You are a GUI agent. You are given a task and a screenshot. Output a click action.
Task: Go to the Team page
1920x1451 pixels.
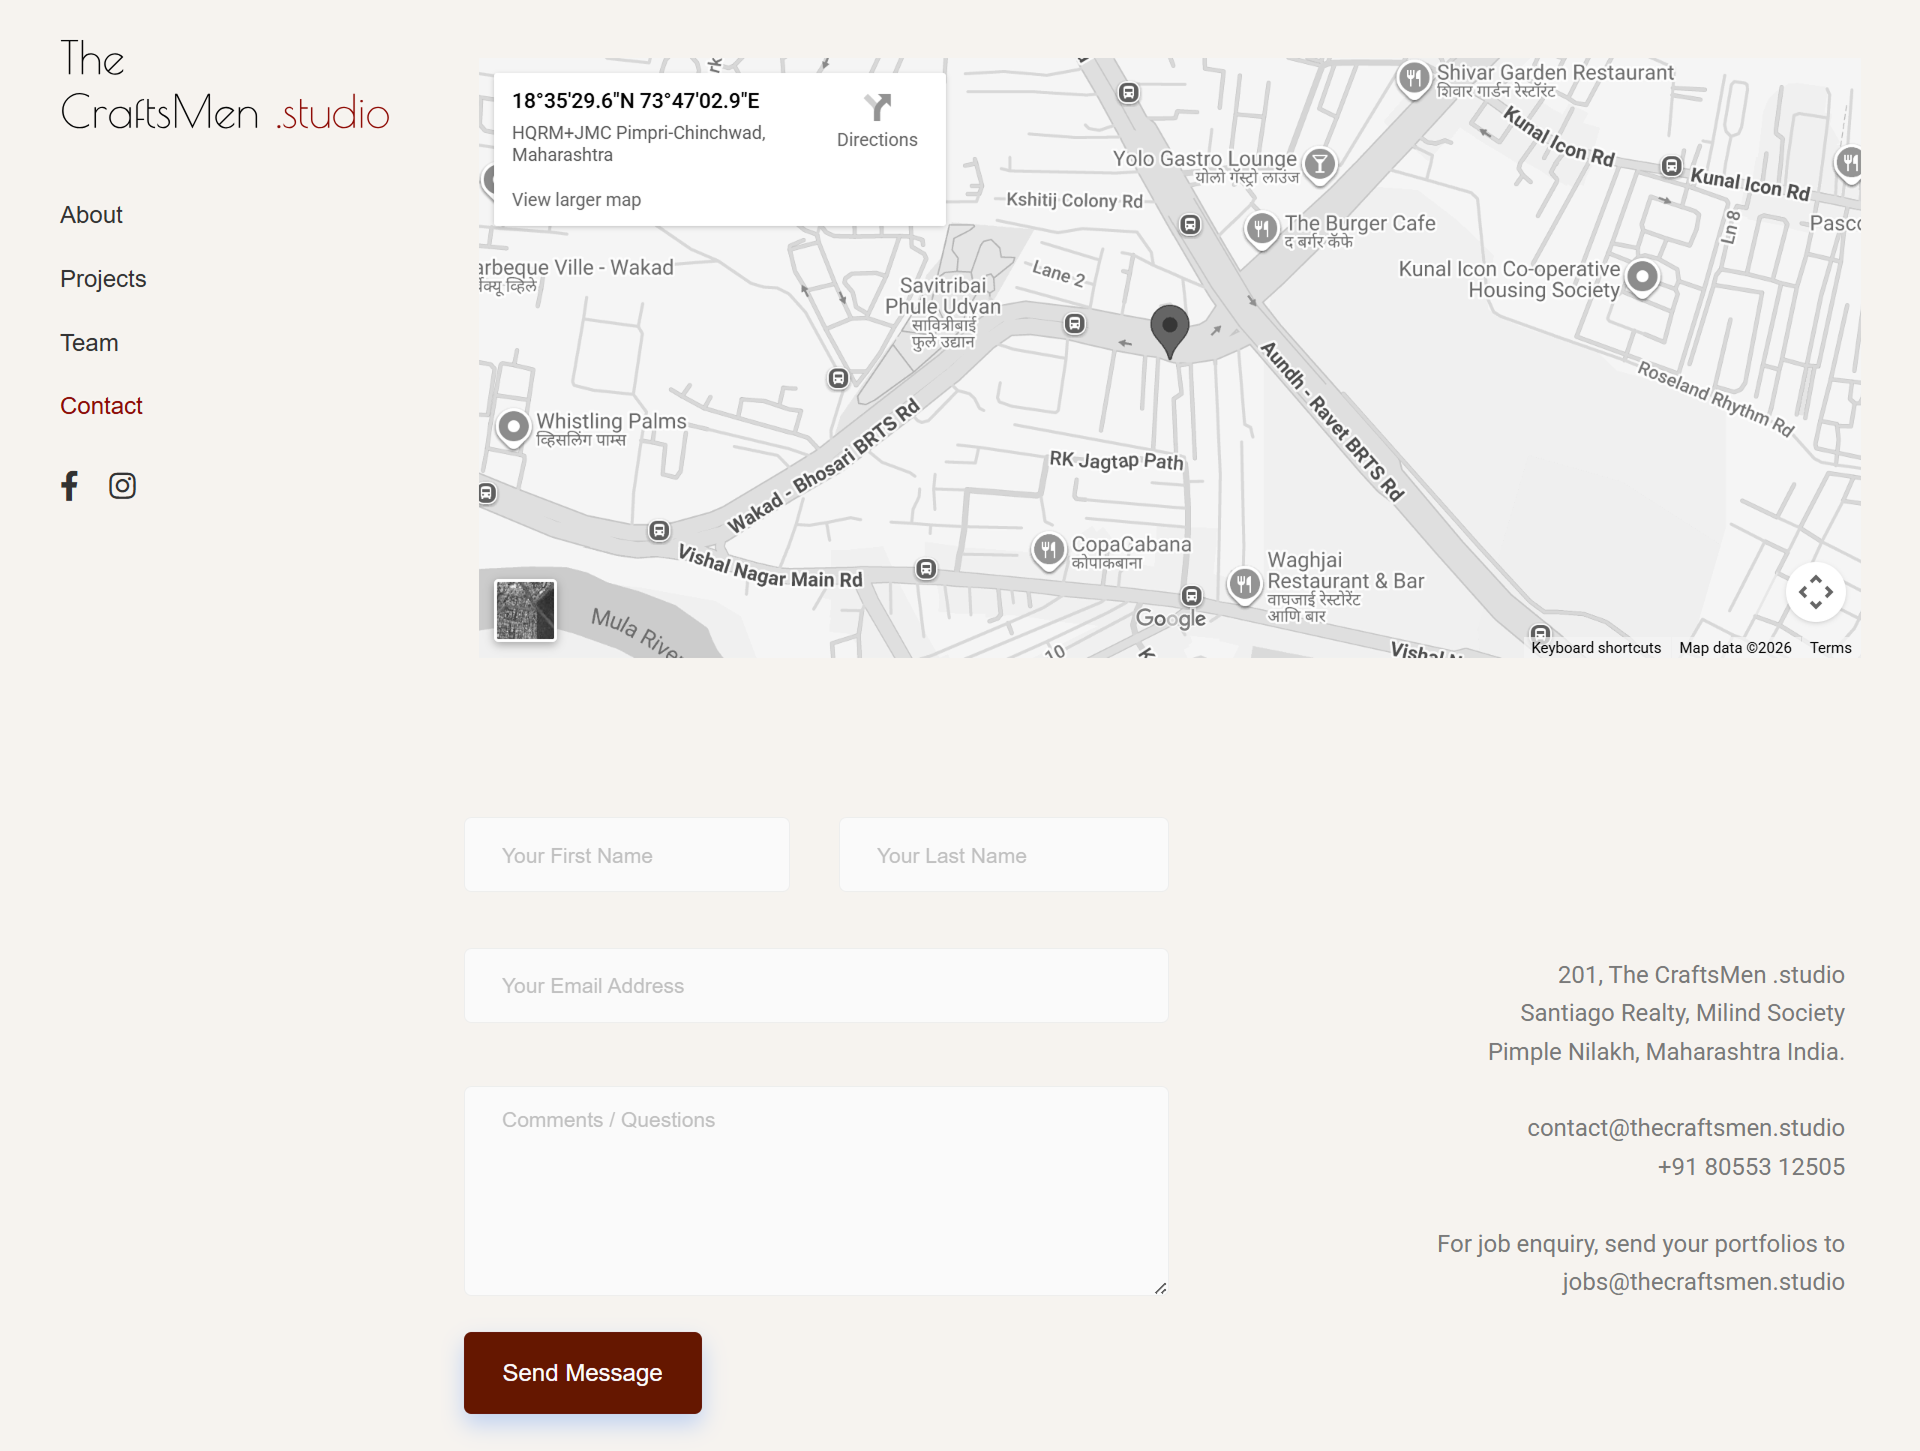click(x=89, y=341)
